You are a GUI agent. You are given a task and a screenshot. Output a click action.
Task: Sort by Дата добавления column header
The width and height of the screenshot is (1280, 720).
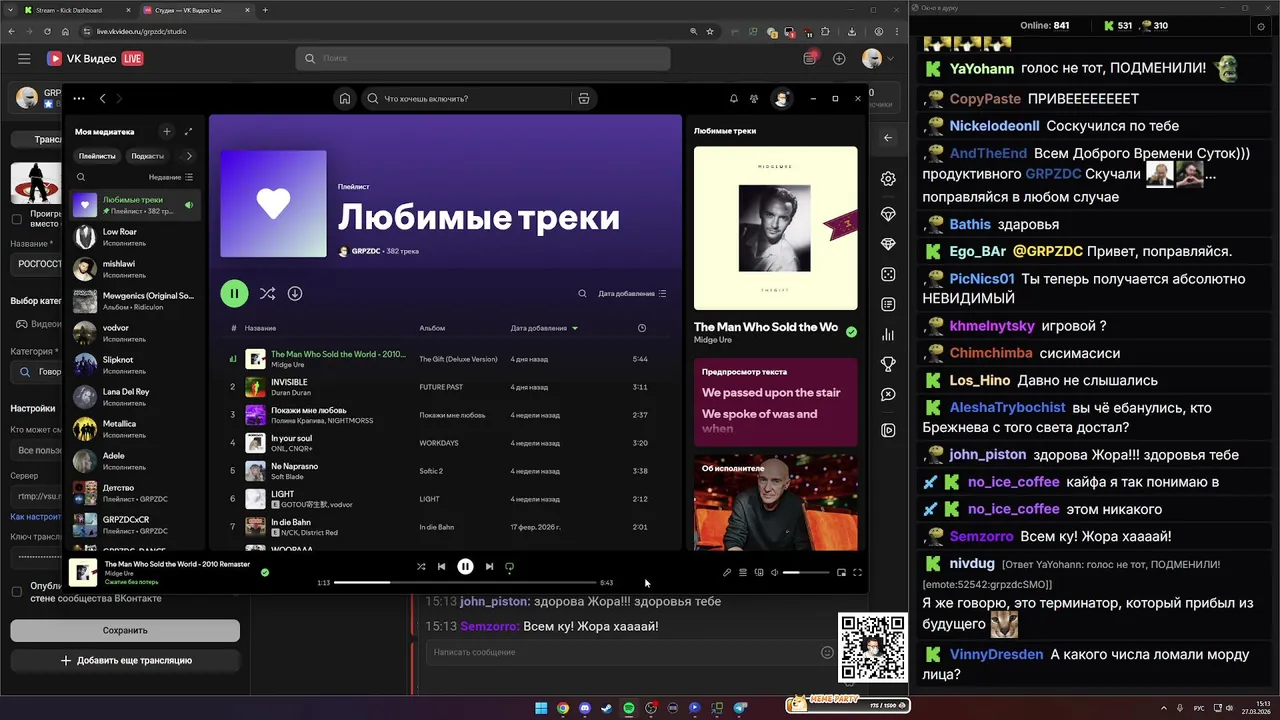click(x=544, y=328)
